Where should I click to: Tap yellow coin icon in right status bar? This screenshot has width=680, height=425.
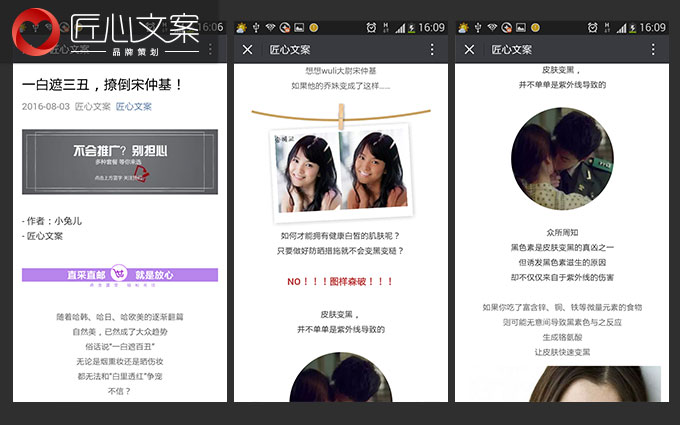[536, 28]
